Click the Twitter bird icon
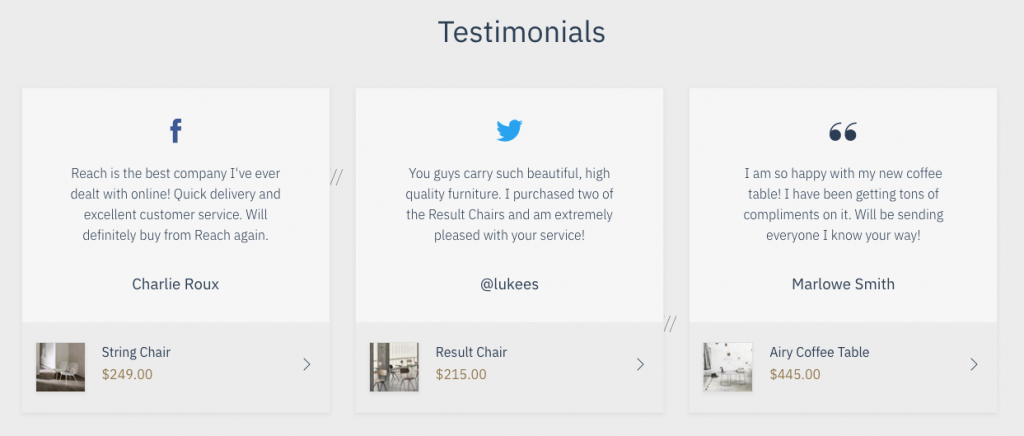1024x436 pixels. click(509, 130)
